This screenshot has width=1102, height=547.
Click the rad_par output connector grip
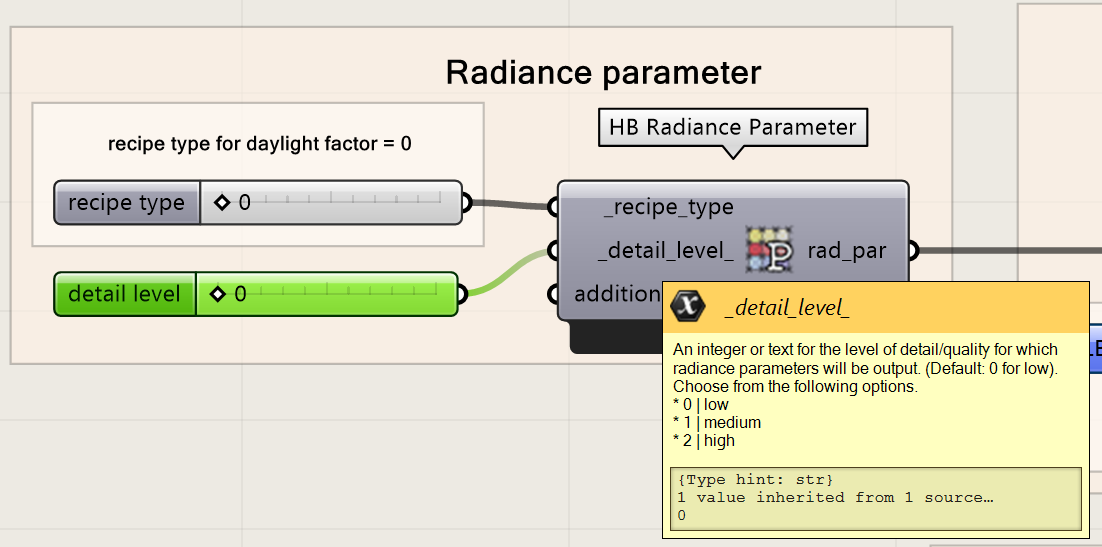pos(912,250)
